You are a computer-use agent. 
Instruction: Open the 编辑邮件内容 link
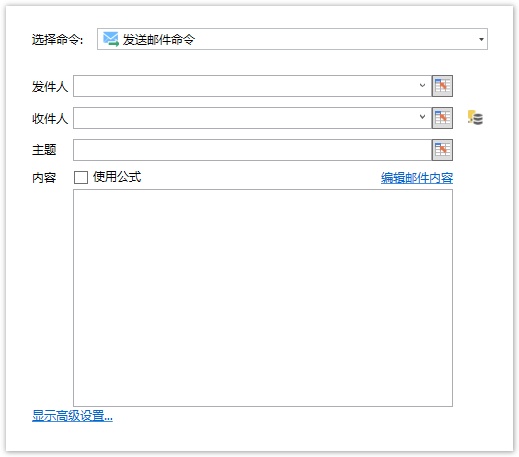417,178
